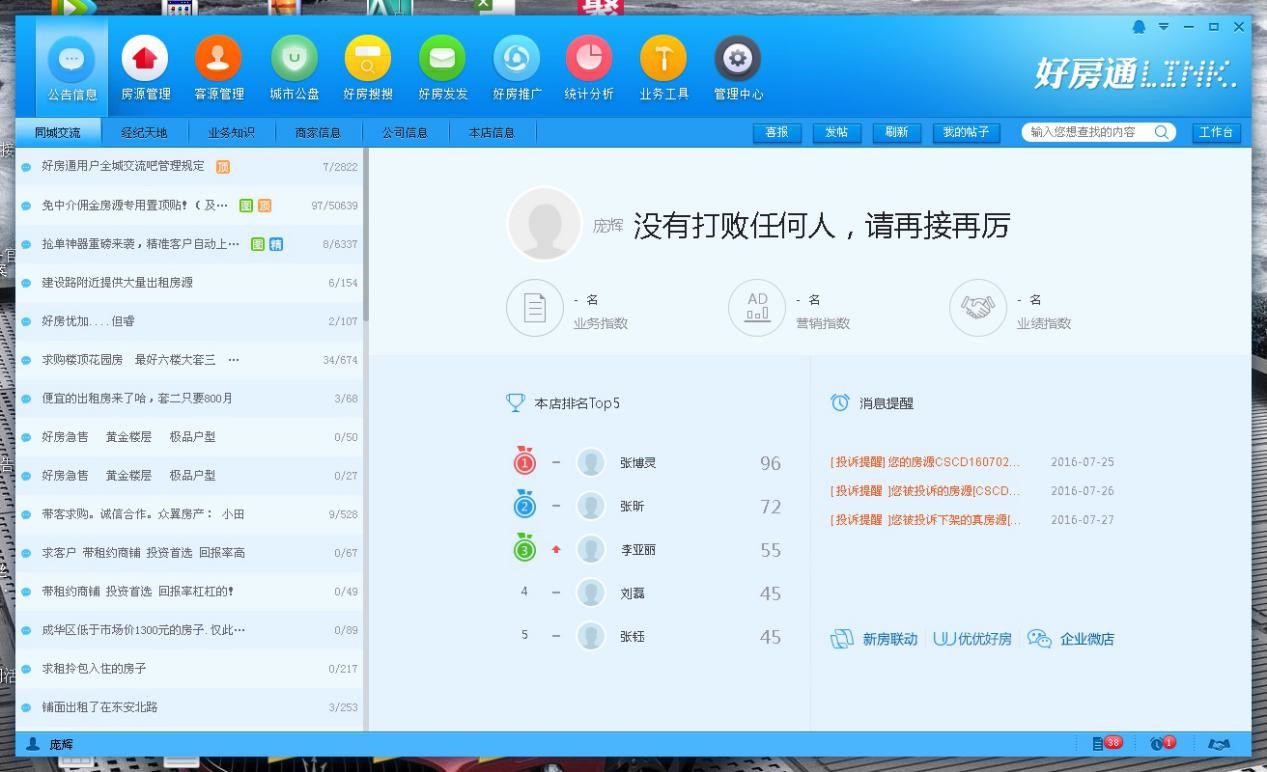
Task: Open 管理中心 gear icon
Action: [x=738, y=60]
